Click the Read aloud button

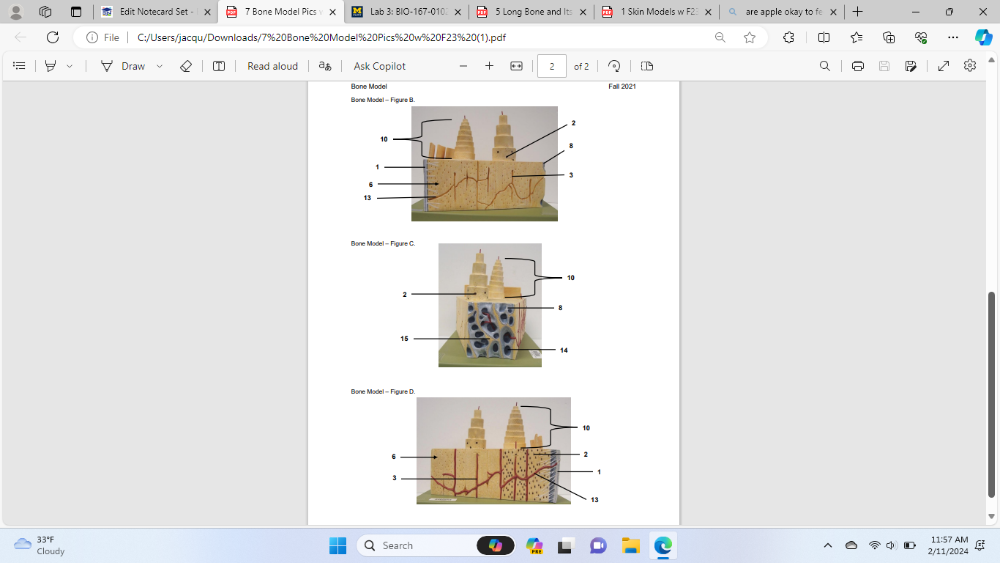coord(272,66)
